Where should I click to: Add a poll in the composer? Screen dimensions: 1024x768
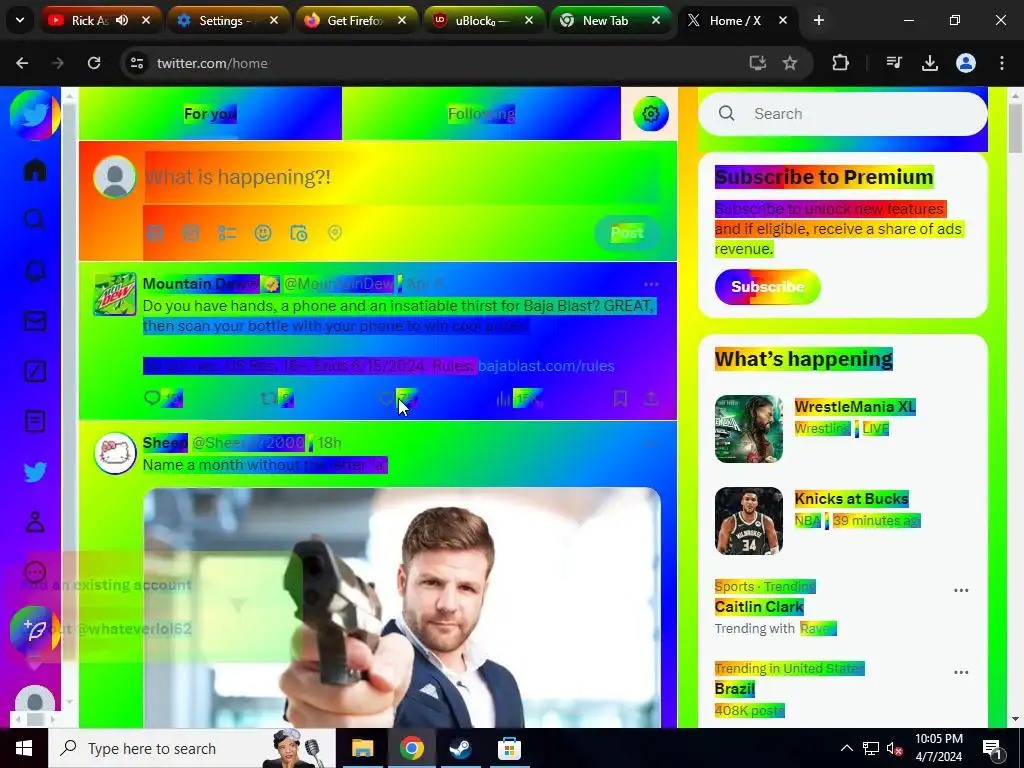click(227, 233)
